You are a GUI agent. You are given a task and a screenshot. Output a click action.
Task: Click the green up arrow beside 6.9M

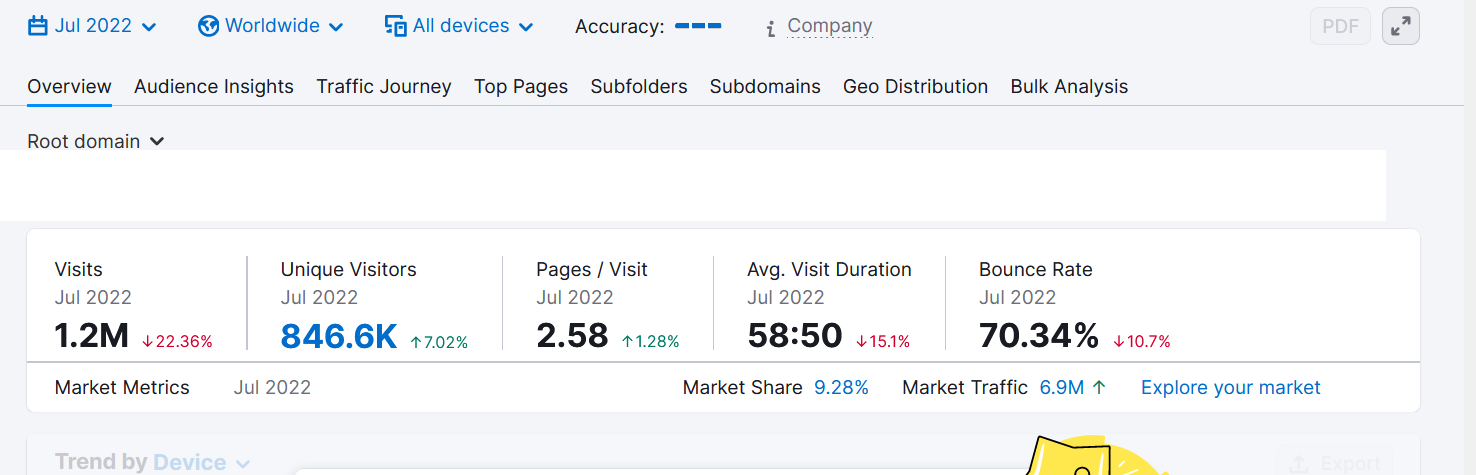[1100, 388]
